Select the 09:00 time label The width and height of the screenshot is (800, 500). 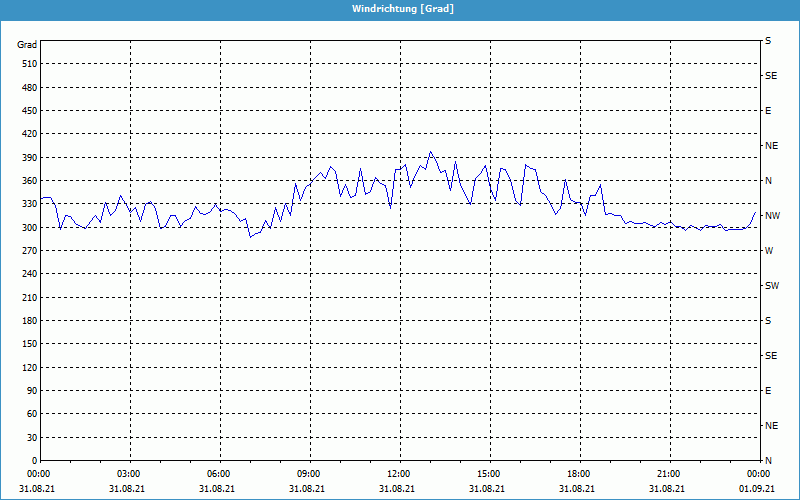pyautogui.click(x=309, y=474)
